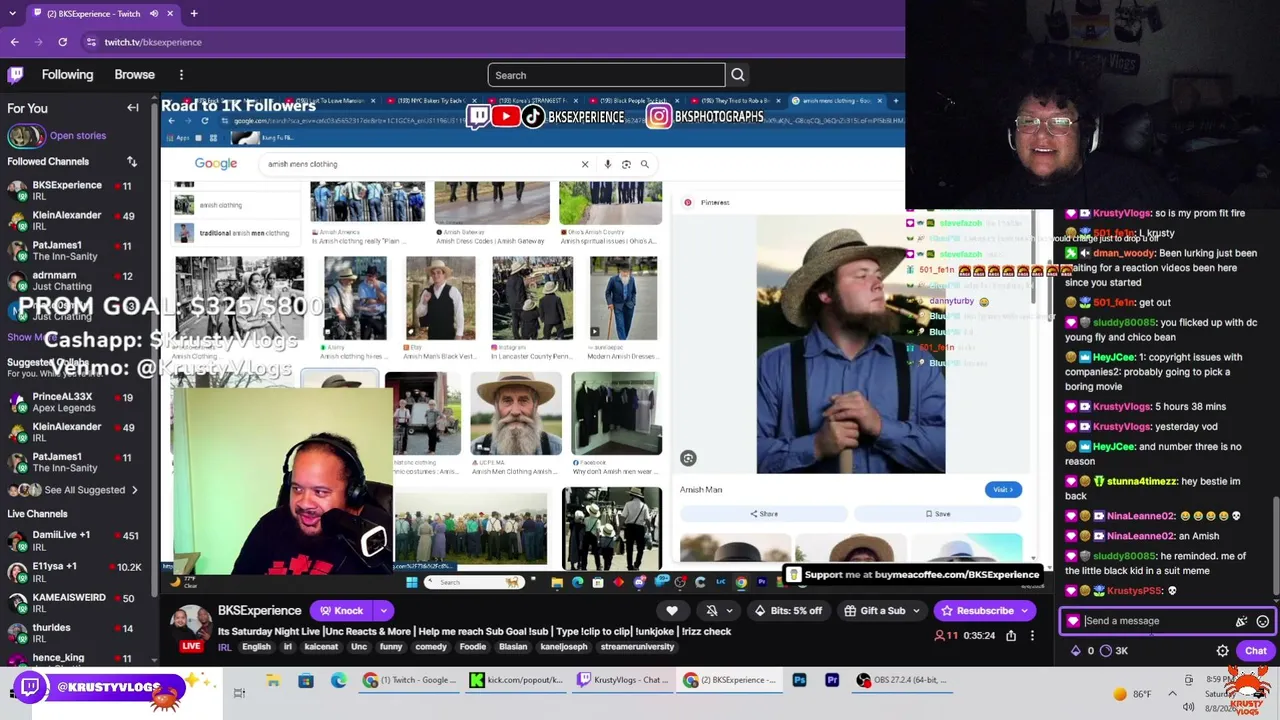Expand the Knock options dropdown

(x=383, y=611)
